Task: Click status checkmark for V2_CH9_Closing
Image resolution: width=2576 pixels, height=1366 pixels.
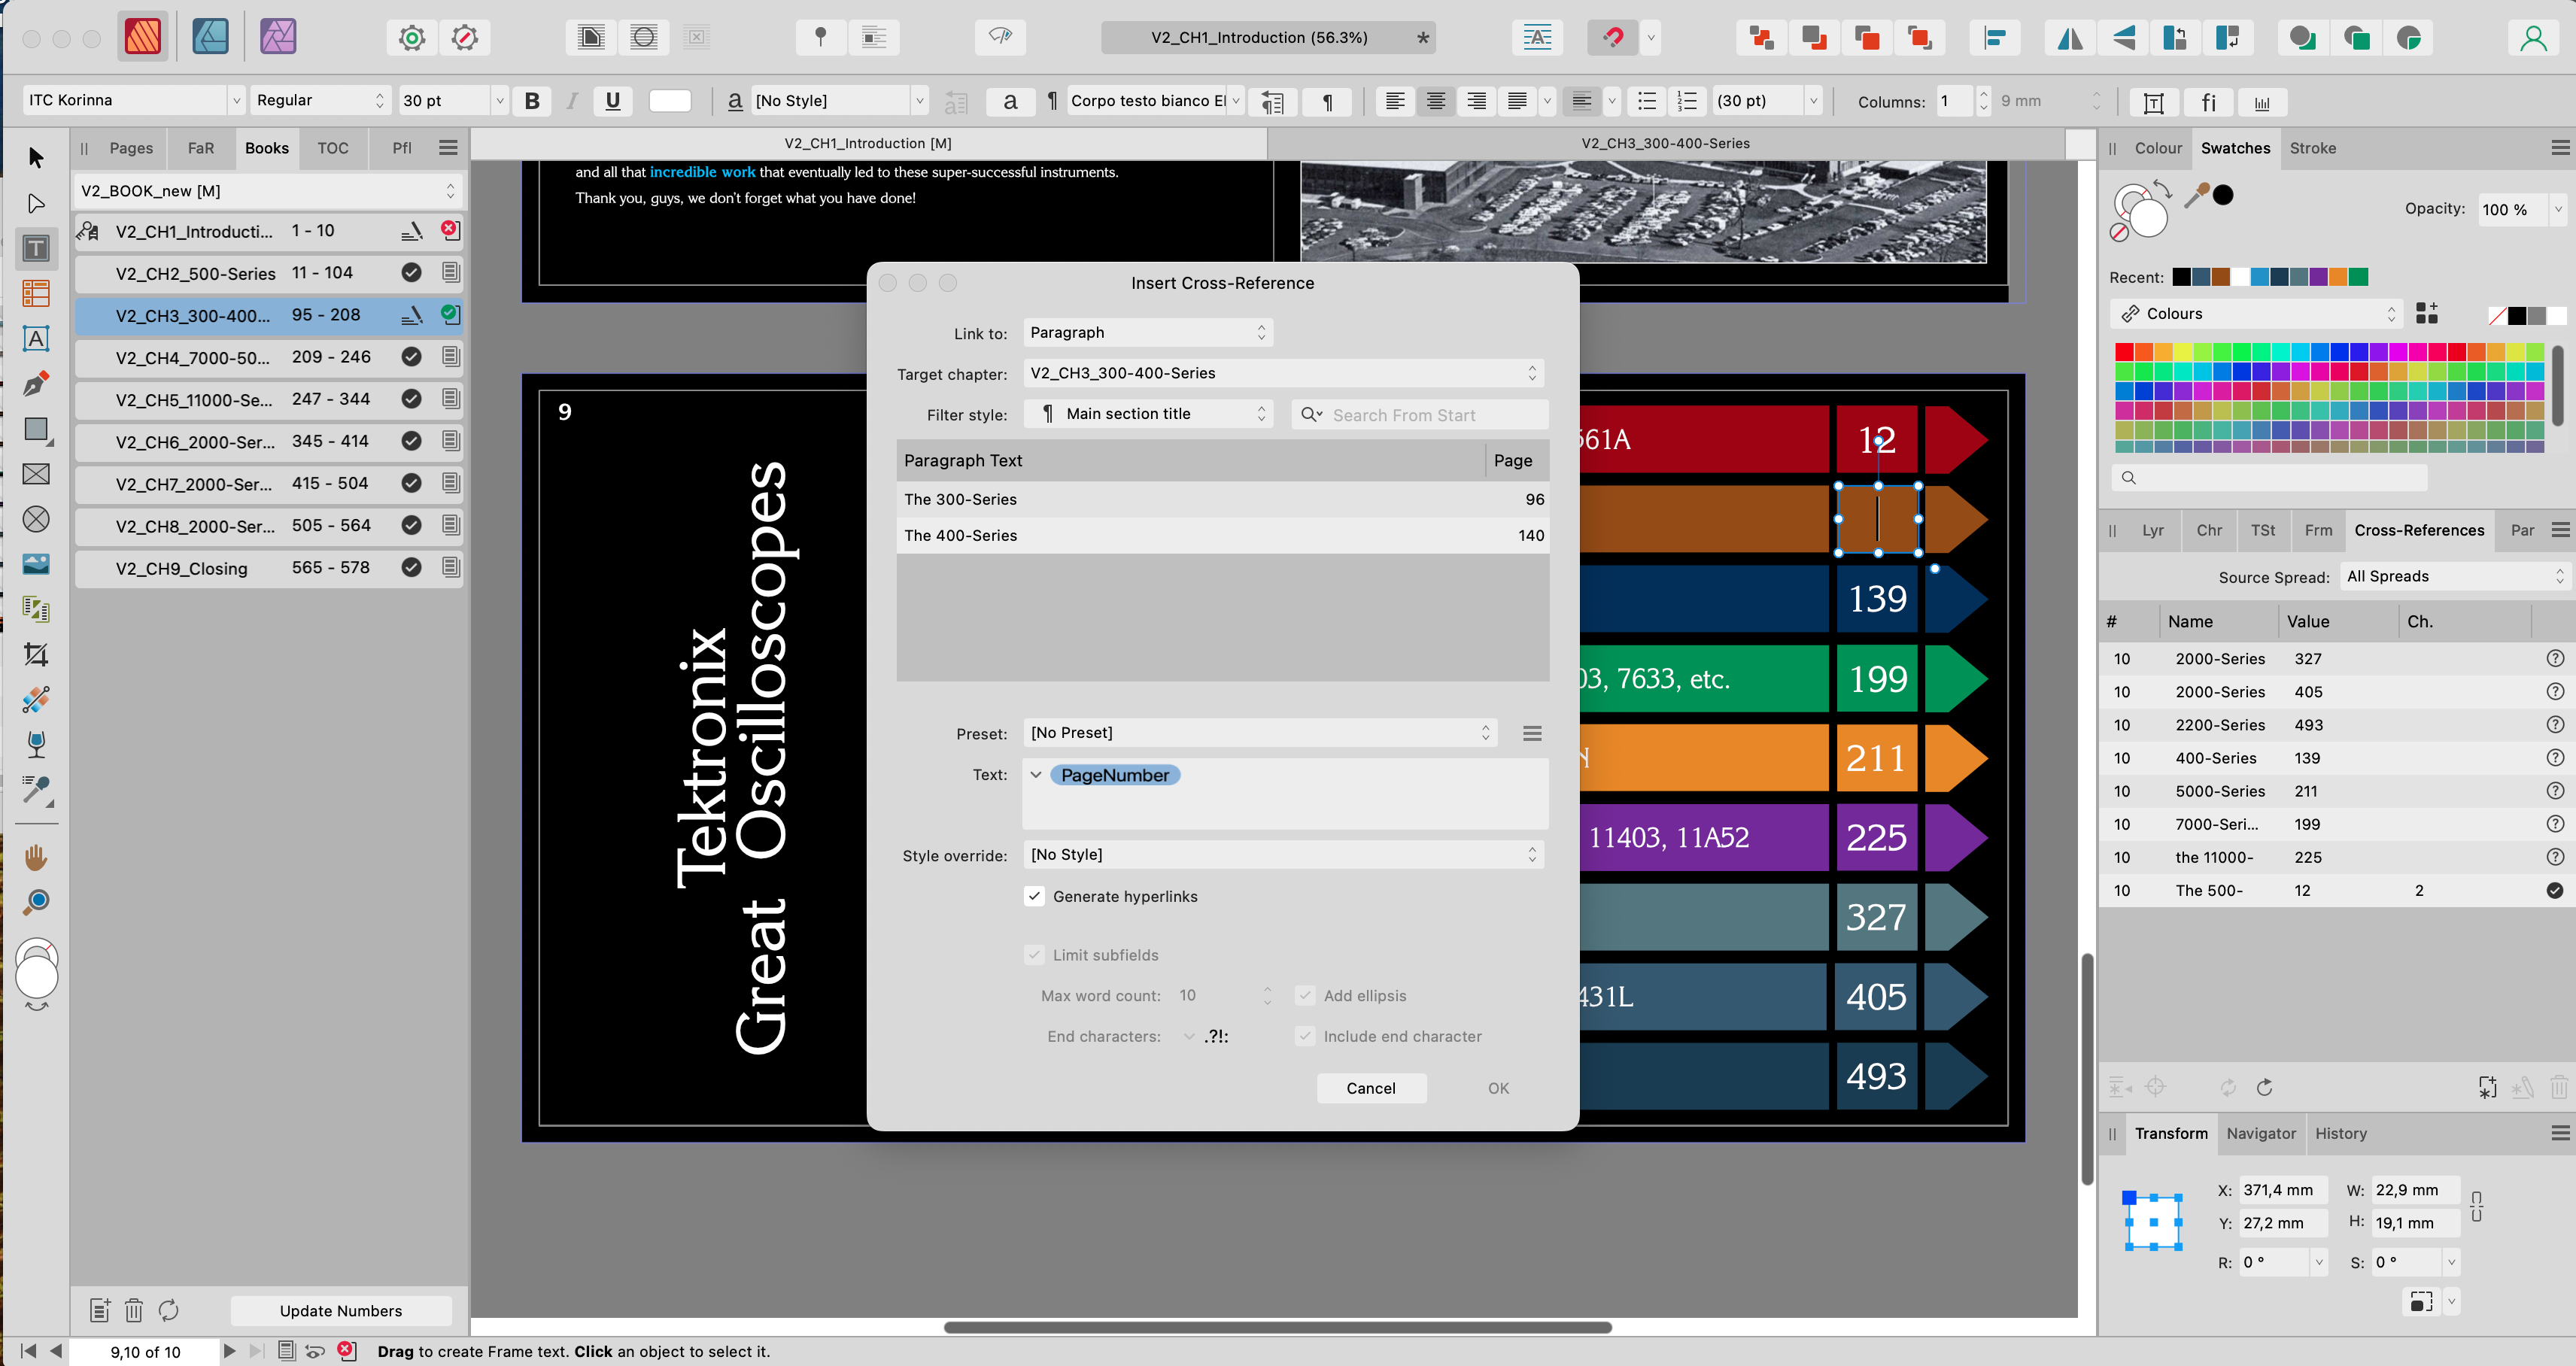Action: coord(411,567)
